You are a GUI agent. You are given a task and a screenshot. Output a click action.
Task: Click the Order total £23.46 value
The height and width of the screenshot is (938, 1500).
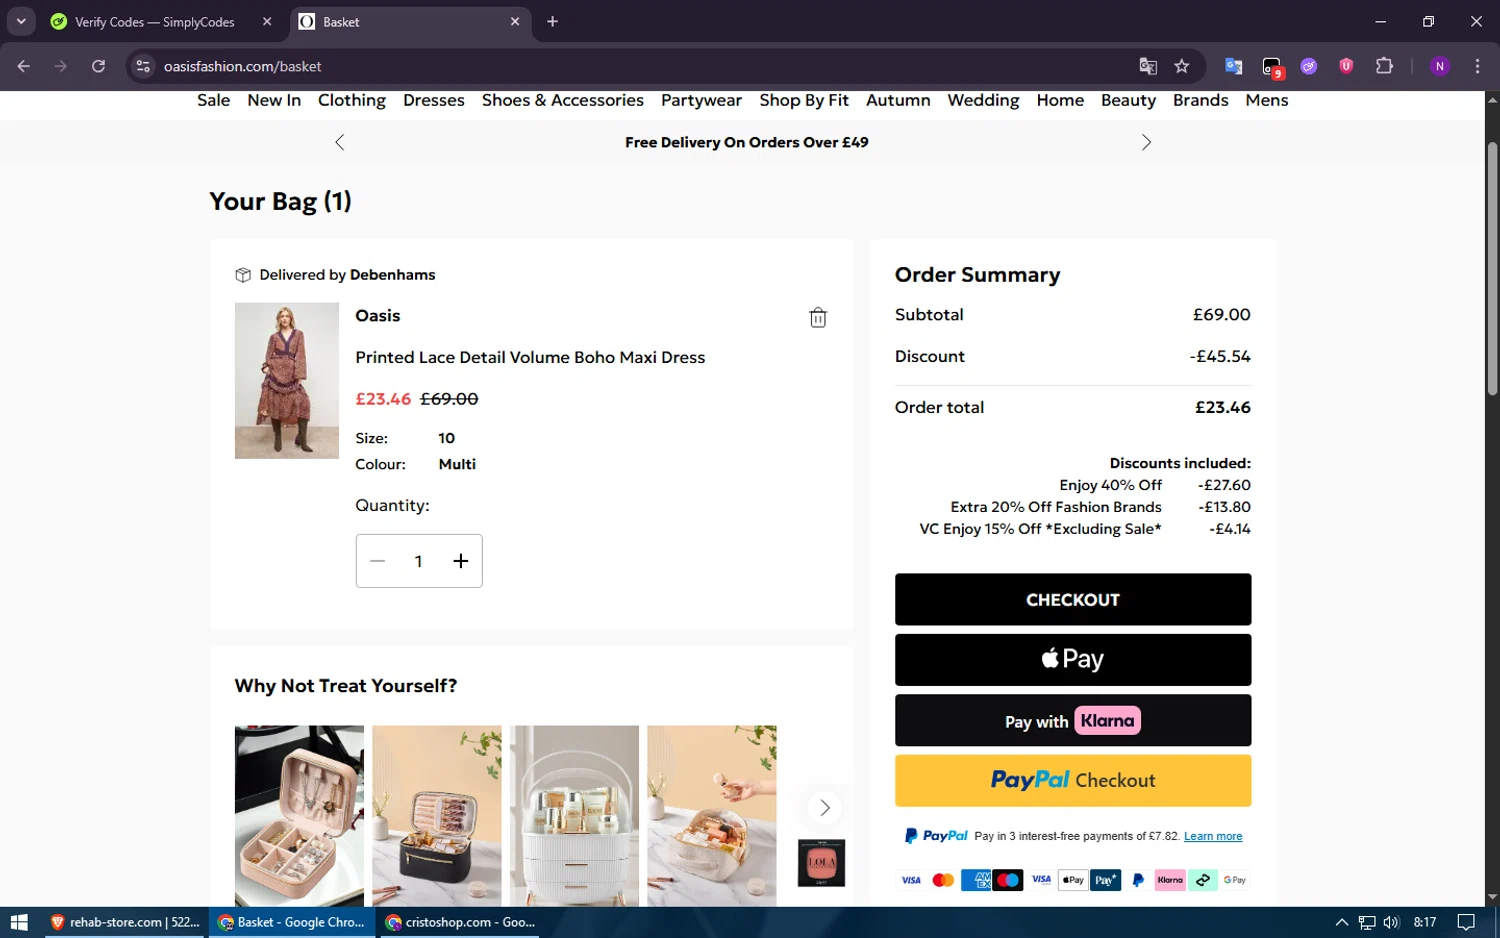click(1223, 407)
